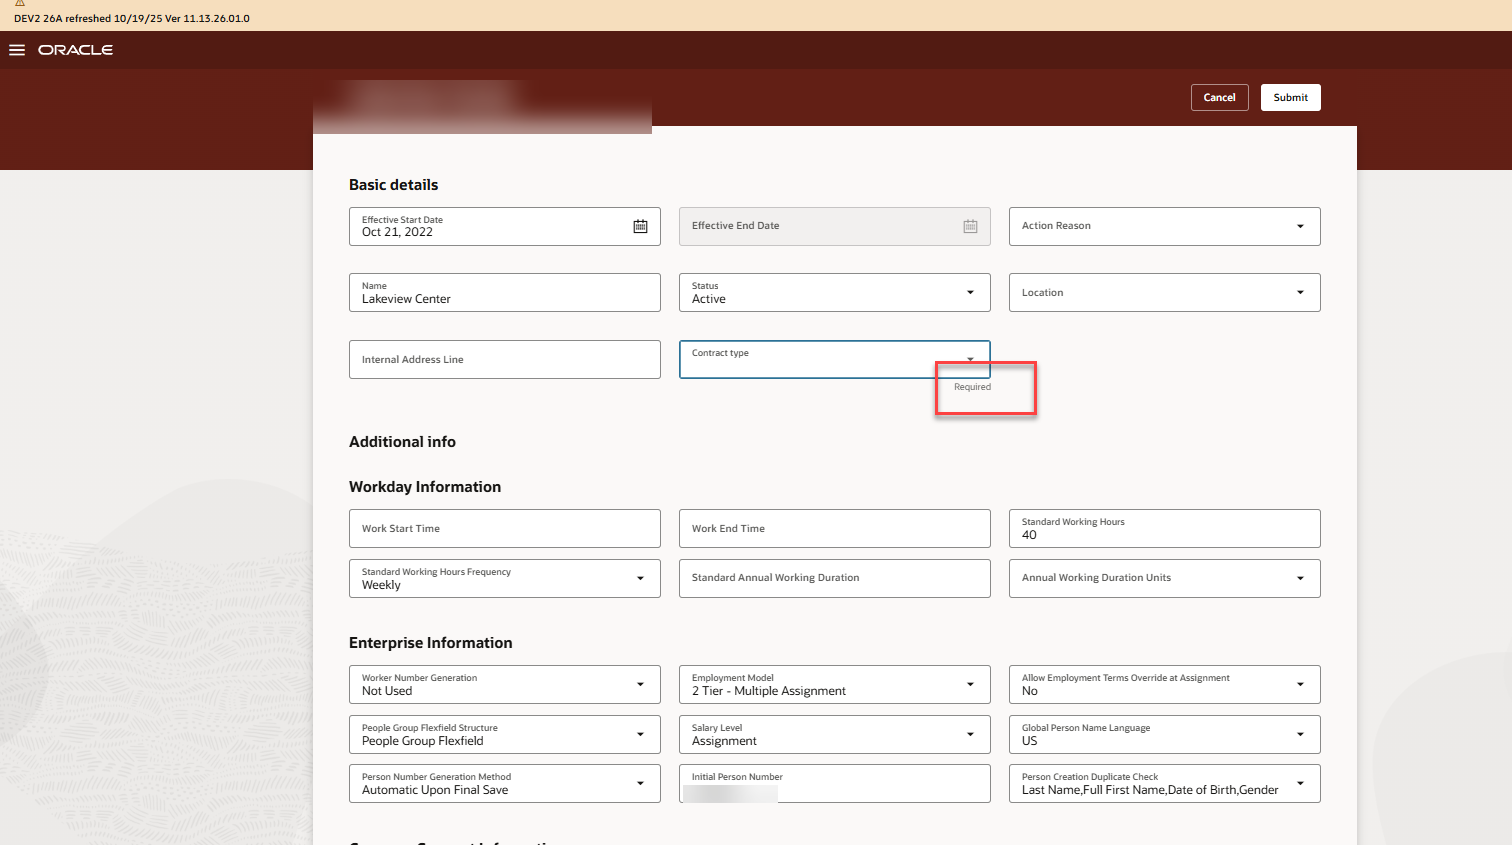Click Standard Annual Working Duration field
Screen dimensions: 1512x845
835,578
